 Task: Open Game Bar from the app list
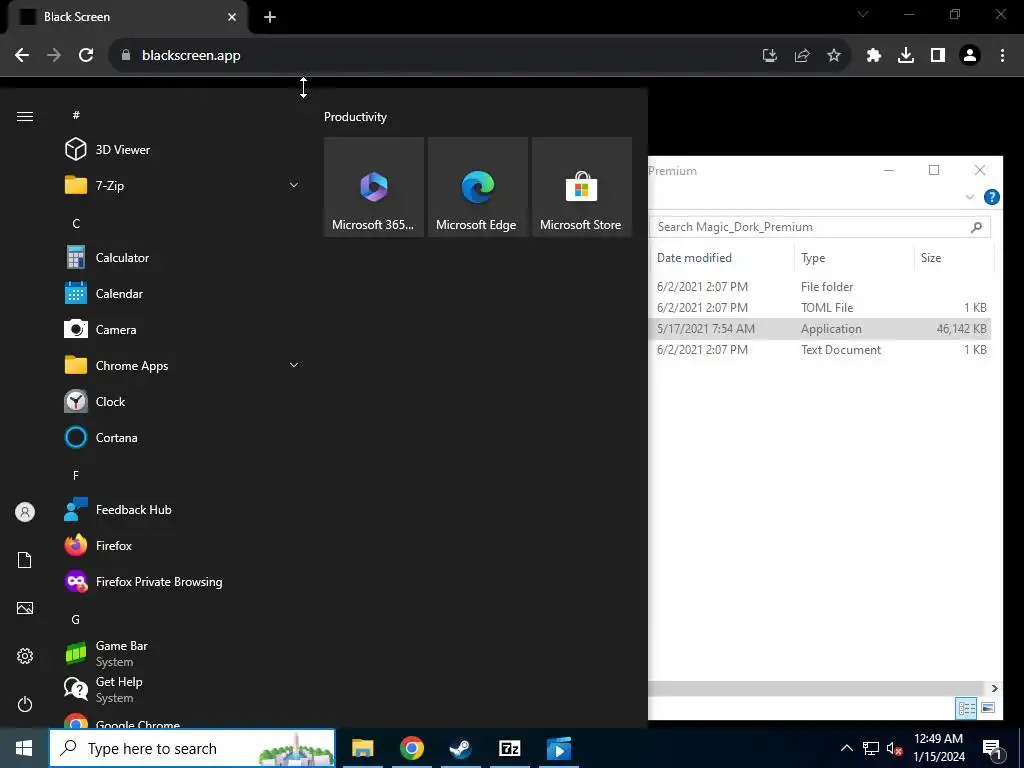(183, 653)
